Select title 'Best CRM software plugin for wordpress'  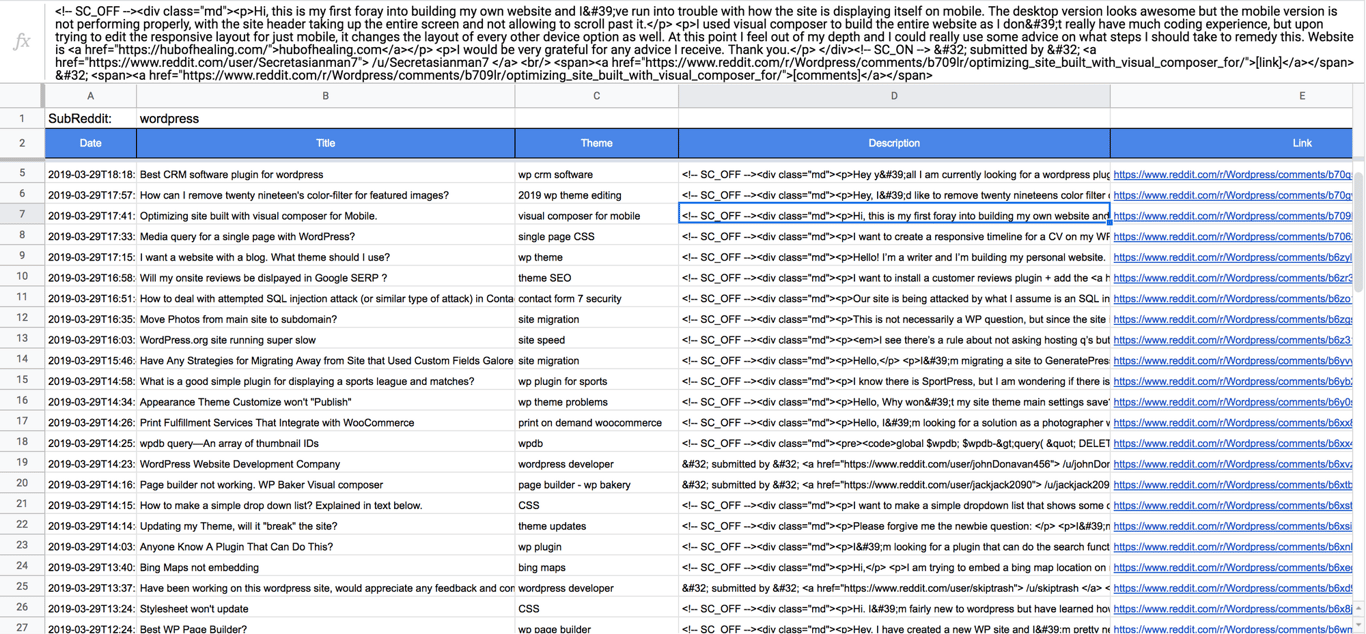point(325,174)
